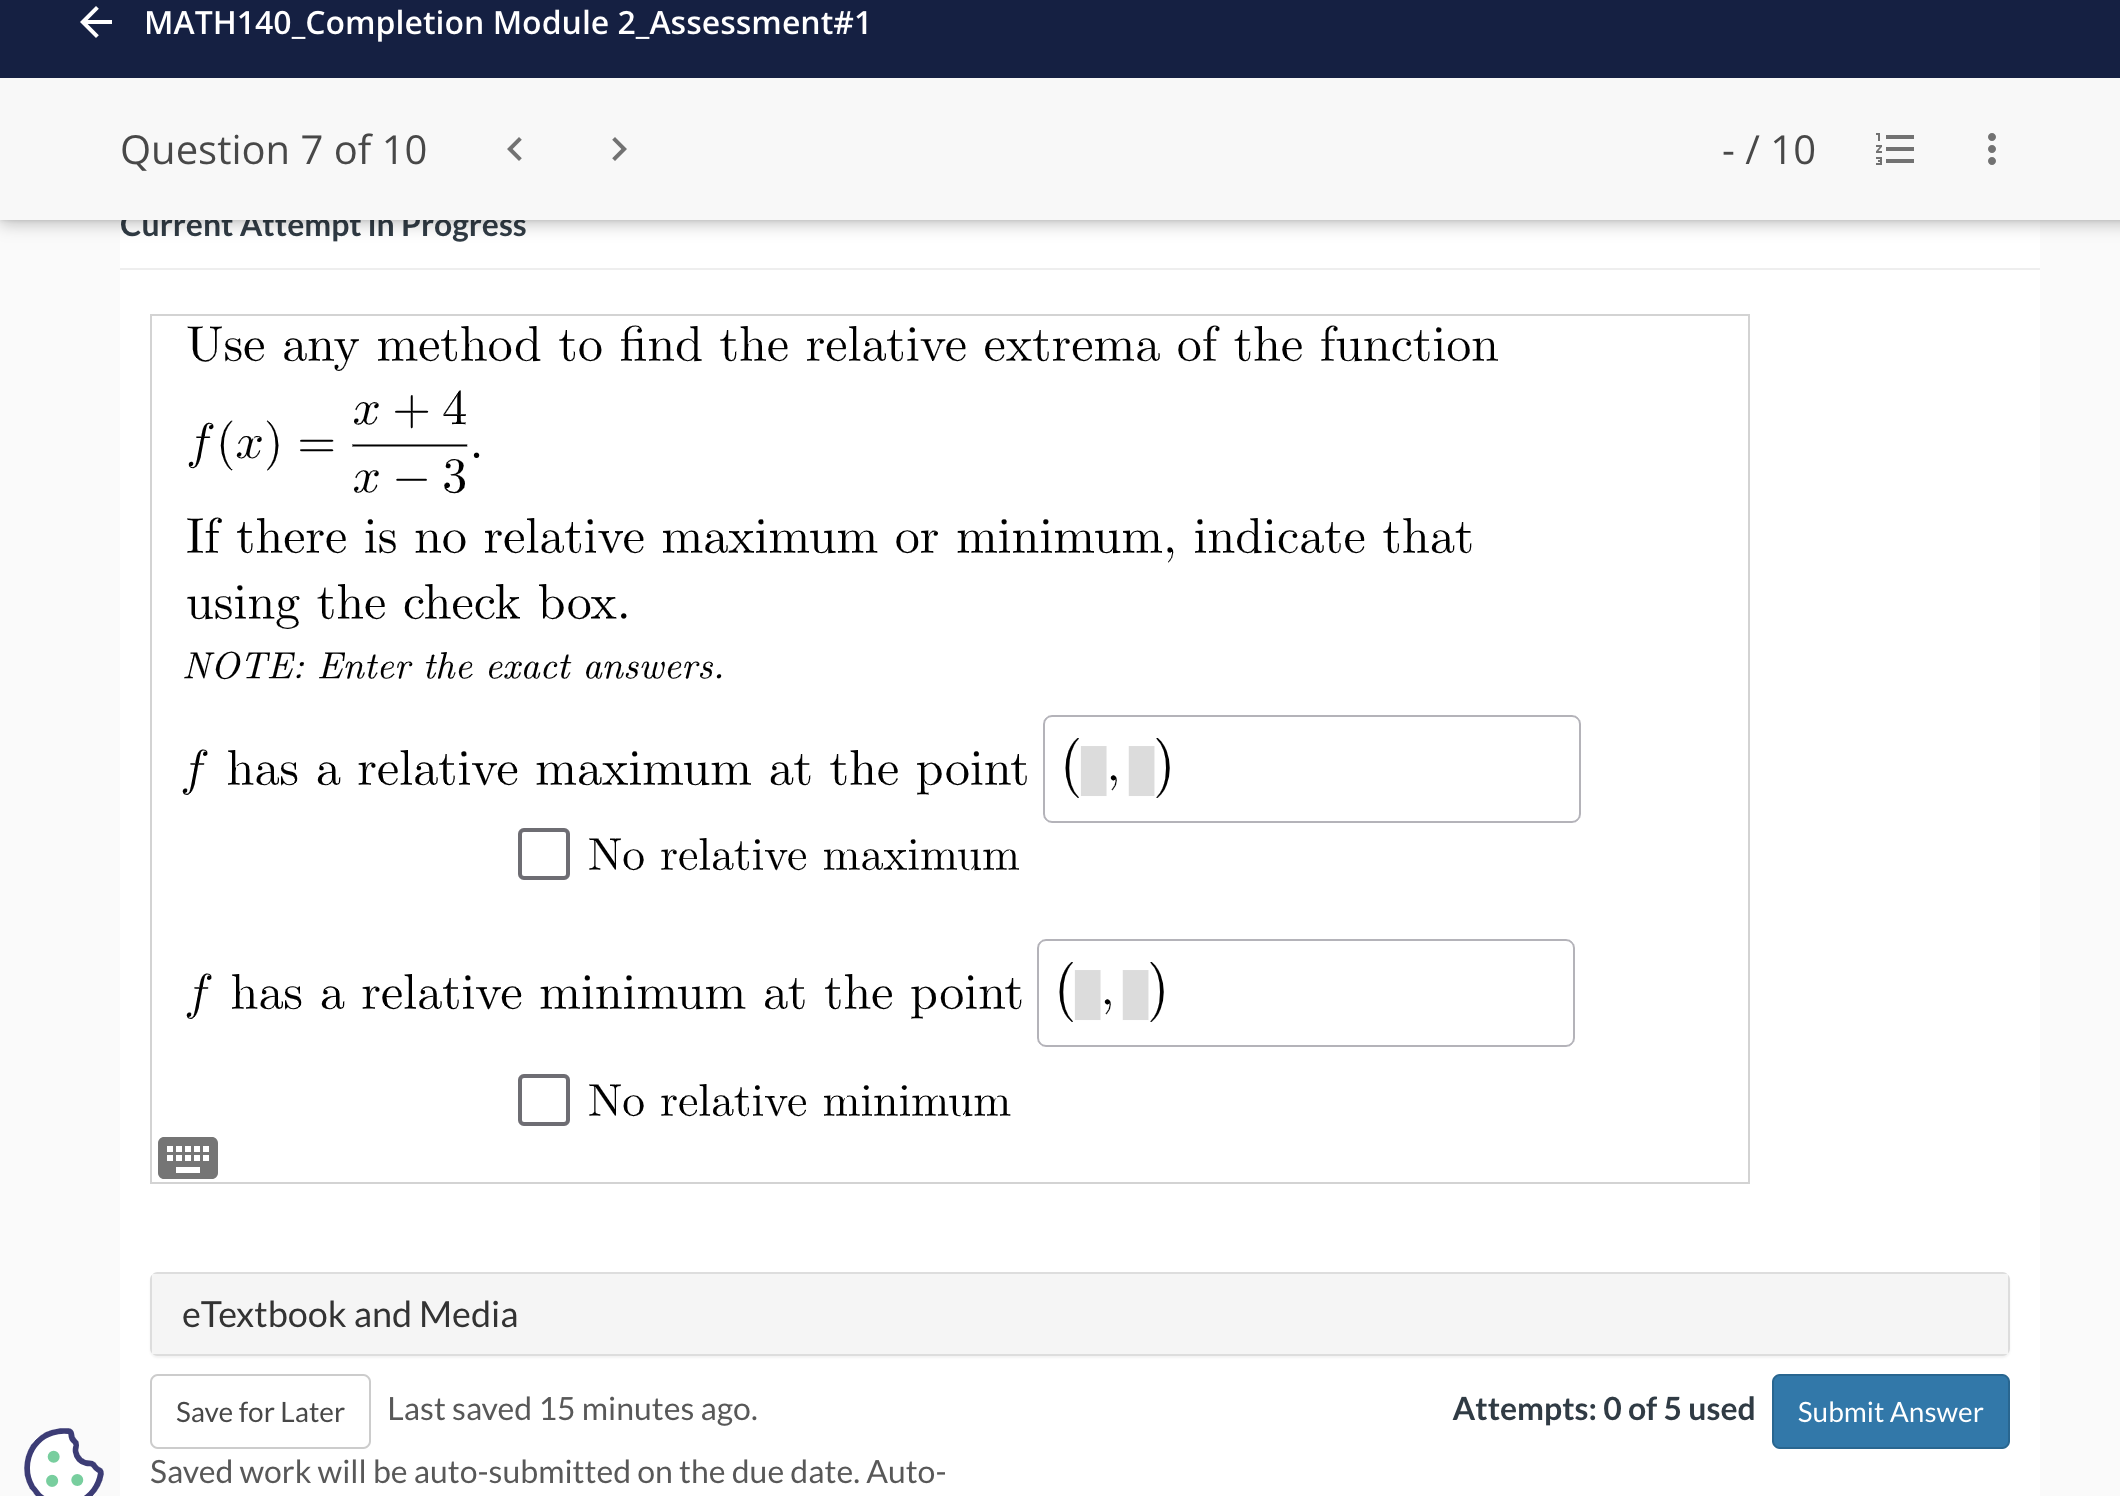Image resolution: width=2120 pixels, height=1496 pixels.
Task: Go to the previous question chevron
Action: pyautogui.click(x=515, y=149)
